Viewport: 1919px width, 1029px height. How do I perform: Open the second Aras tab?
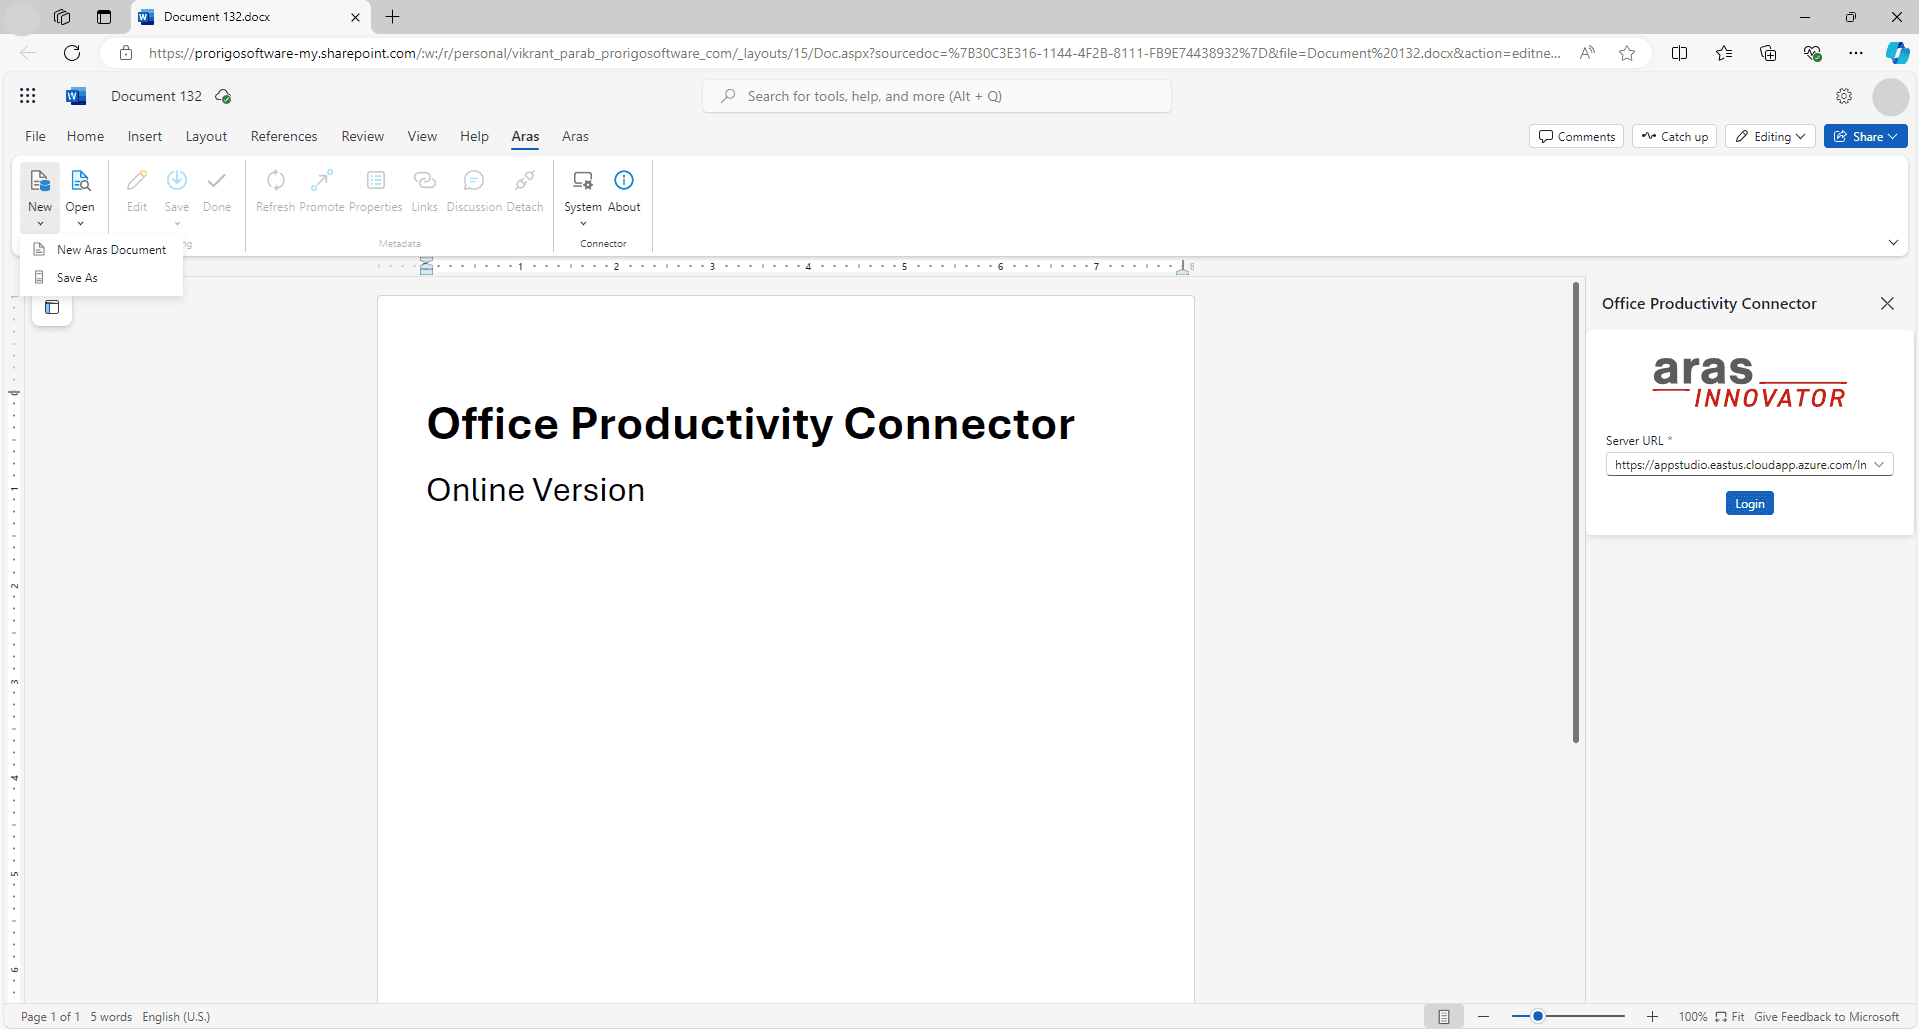(575, 136)
